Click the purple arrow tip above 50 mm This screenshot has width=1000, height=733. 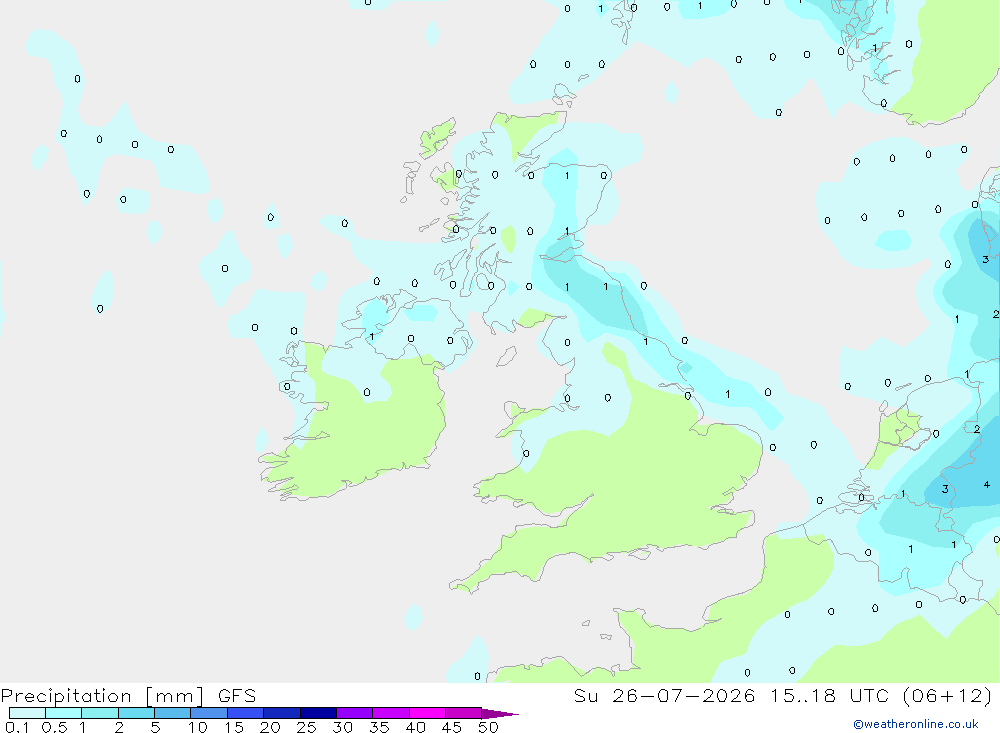(499, 714)
